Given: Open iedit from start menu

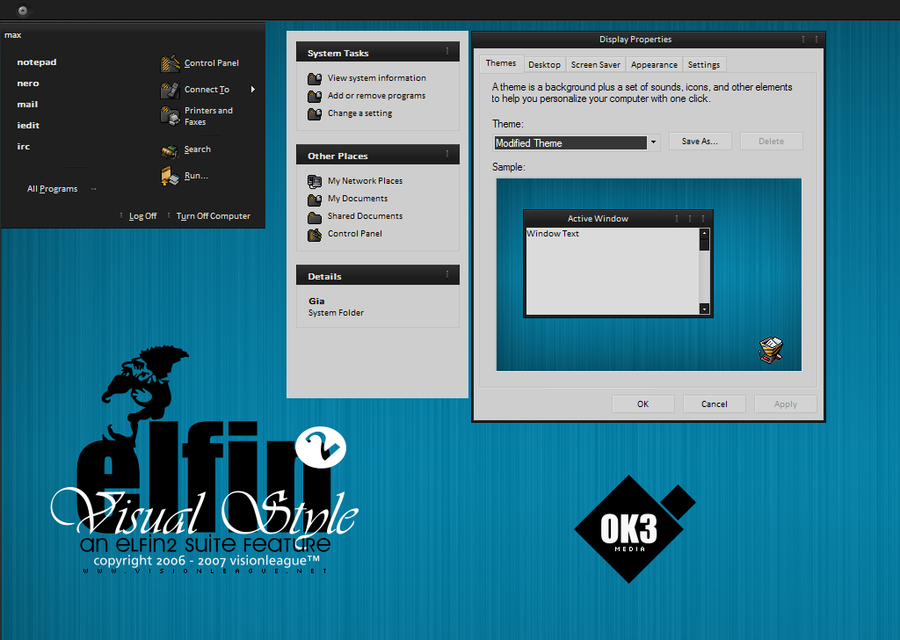Looking at the screenshot, I should (28, 125).
